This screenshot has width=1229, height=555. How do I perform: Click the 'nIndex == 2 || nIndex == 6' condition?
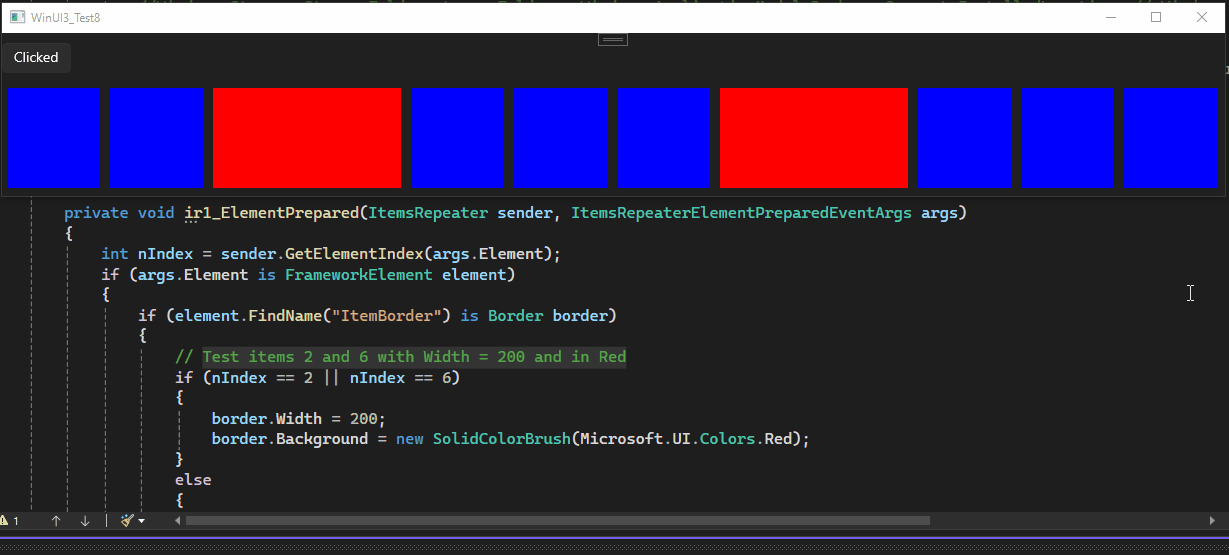pos(329,378)
